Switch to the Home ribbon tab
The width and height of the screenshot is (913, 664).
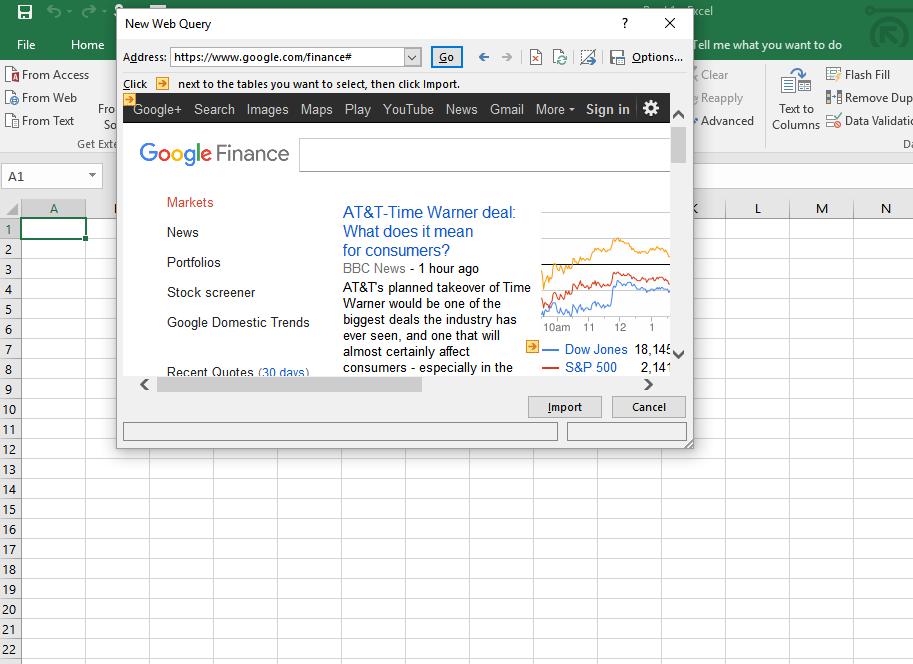(87, 45)
